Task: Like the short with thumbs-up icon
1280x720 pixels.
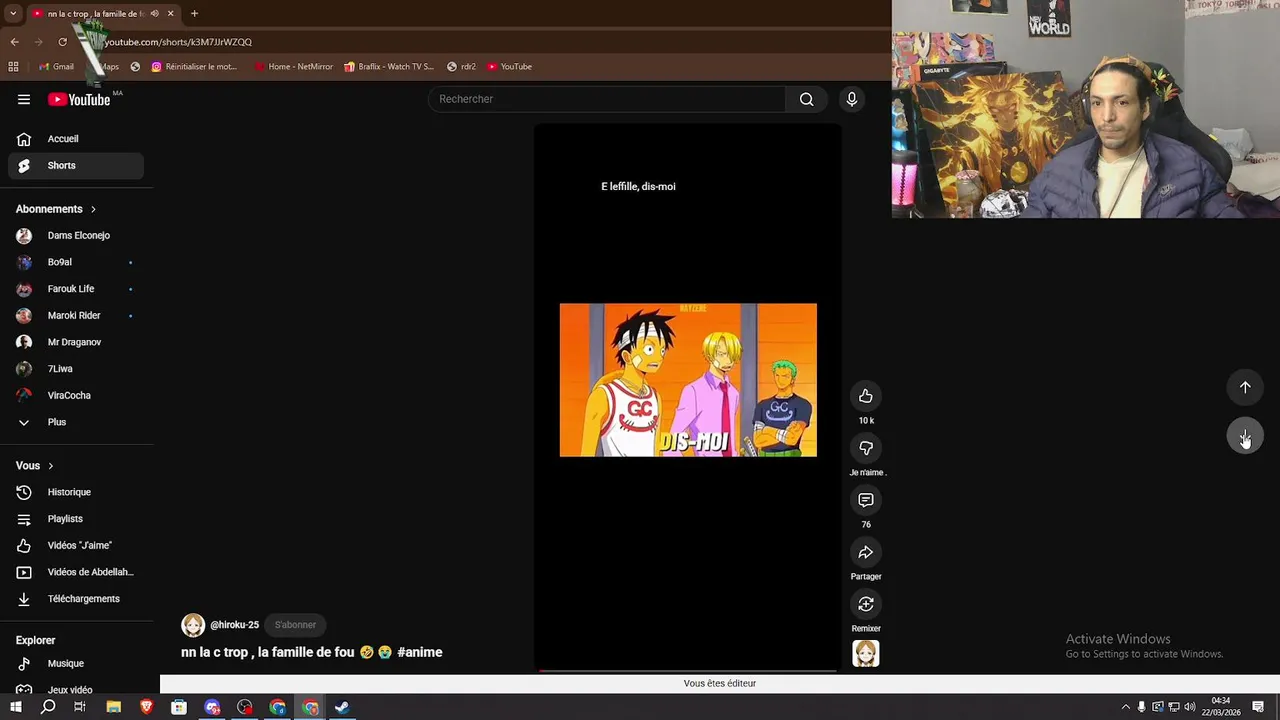Action: (866, 396)
